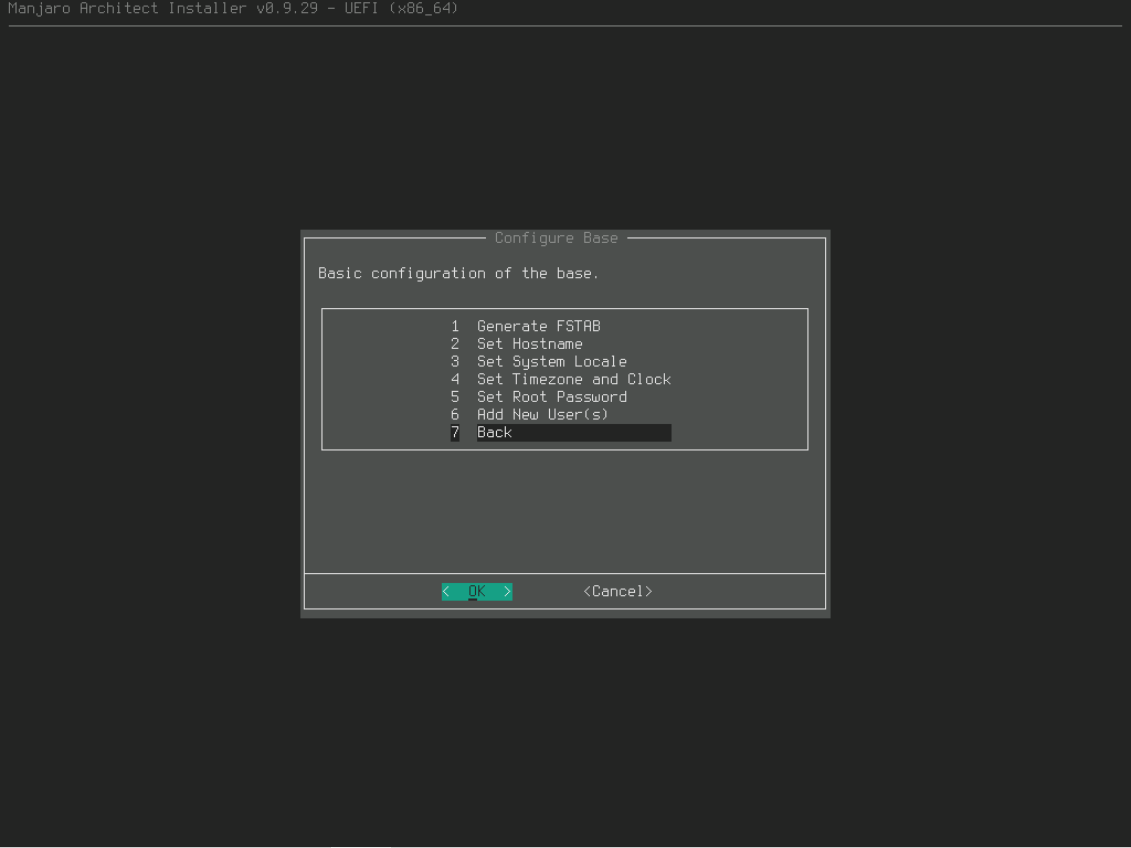Screen dimensions: 1131x848
Task: Click the Configure Base dialog title
Action: 556,238
